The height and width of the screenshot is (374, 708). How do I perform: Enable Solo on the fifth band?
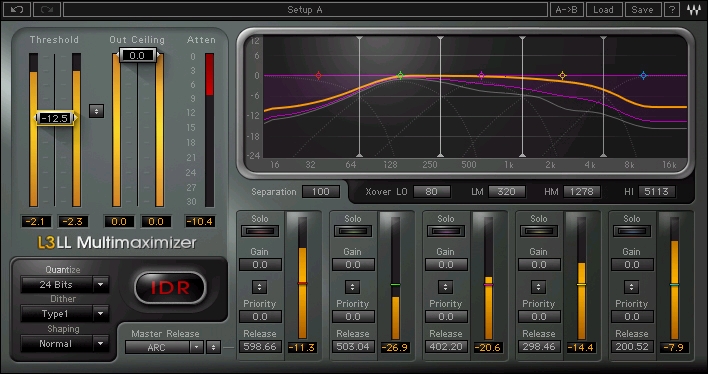pyautogui.click(x=632, y=231)
